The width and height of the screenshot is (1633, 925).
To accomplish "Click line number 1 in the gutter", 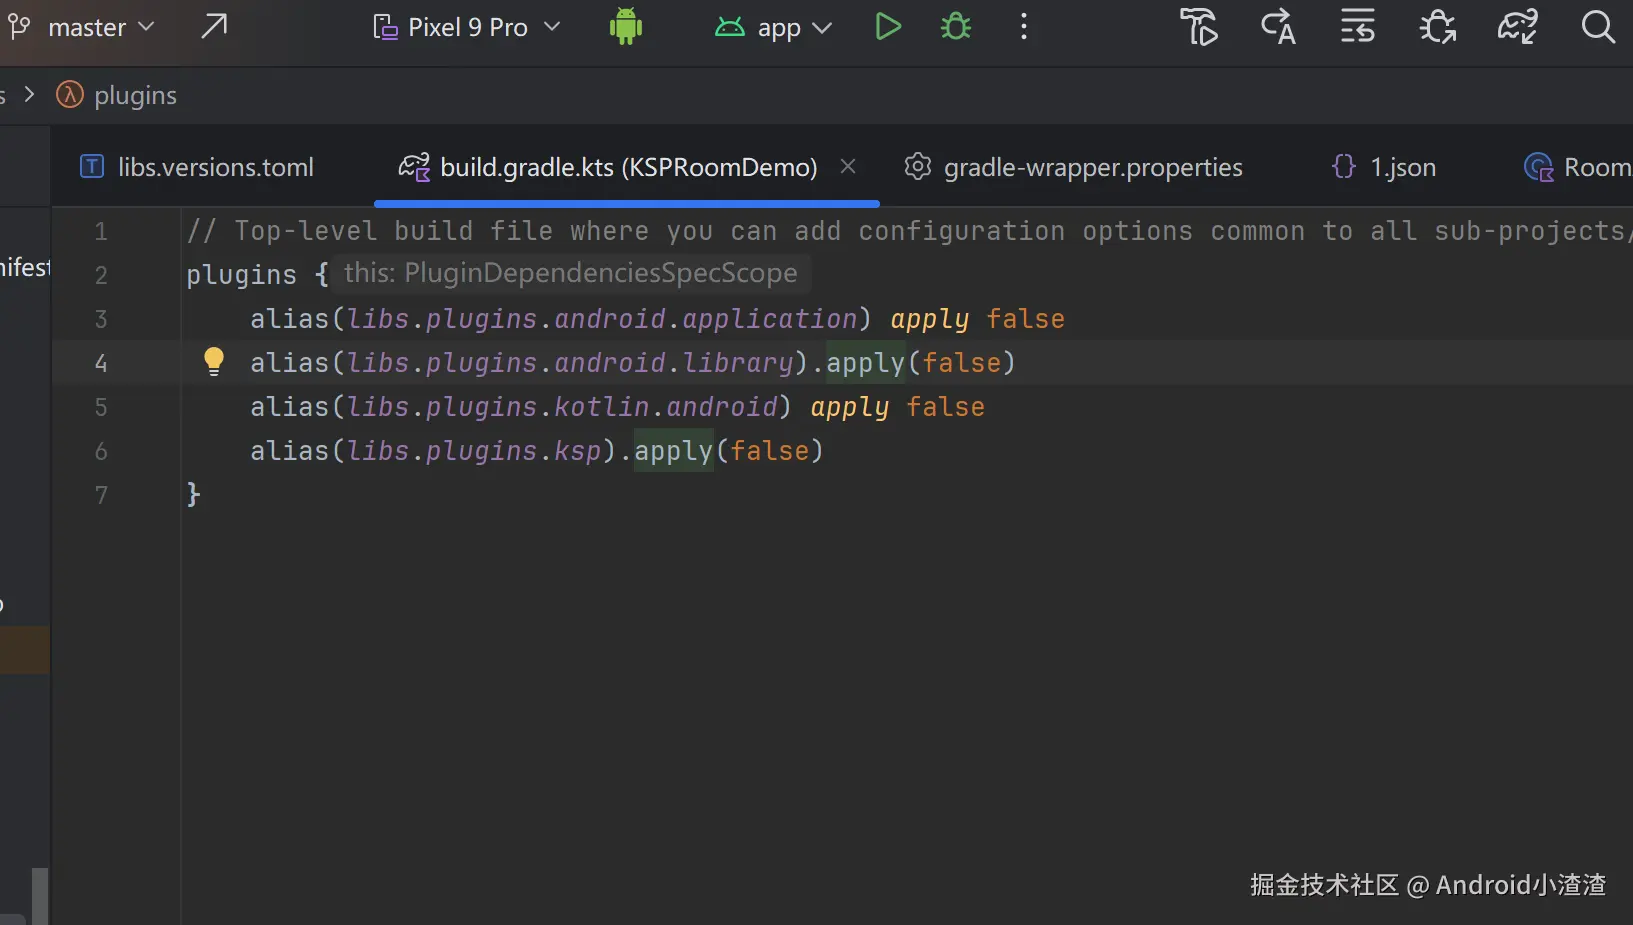I will [101, 232].
